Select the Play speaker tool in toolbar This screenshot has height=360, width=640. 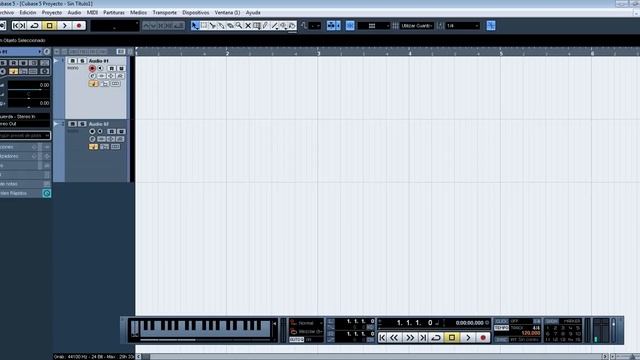pos(283,26)
